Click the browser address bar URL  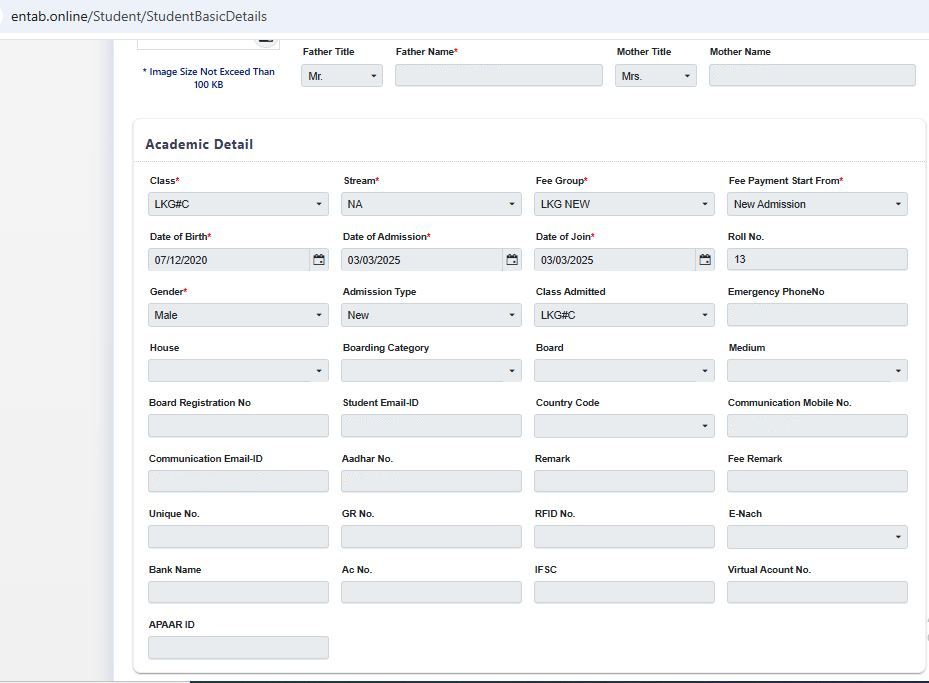(x=139, y=16)
